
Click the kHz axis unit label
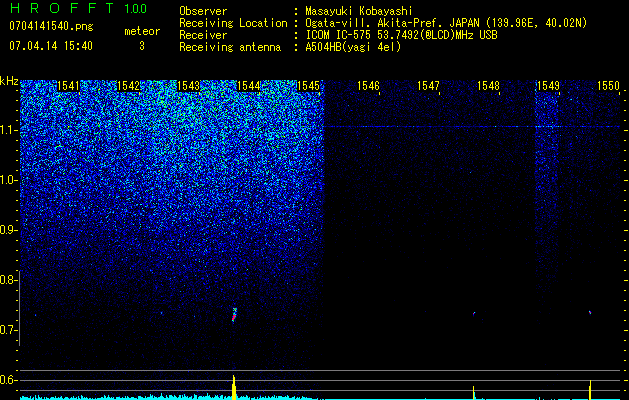9,82
